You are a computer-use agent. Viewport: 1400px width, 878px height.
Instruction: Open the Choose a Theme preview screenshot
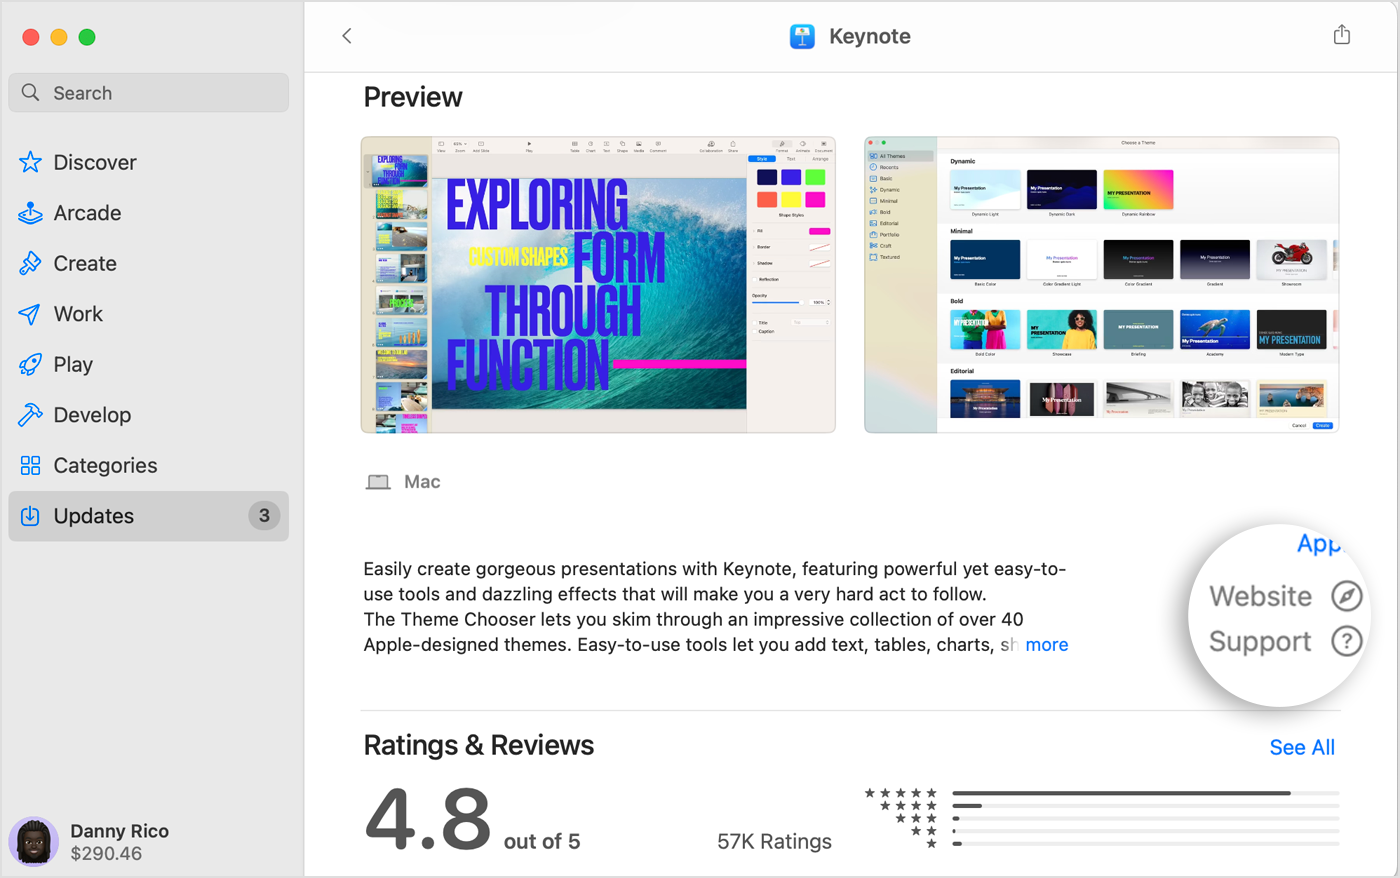pyautogui.click(x=1101, y=285)
